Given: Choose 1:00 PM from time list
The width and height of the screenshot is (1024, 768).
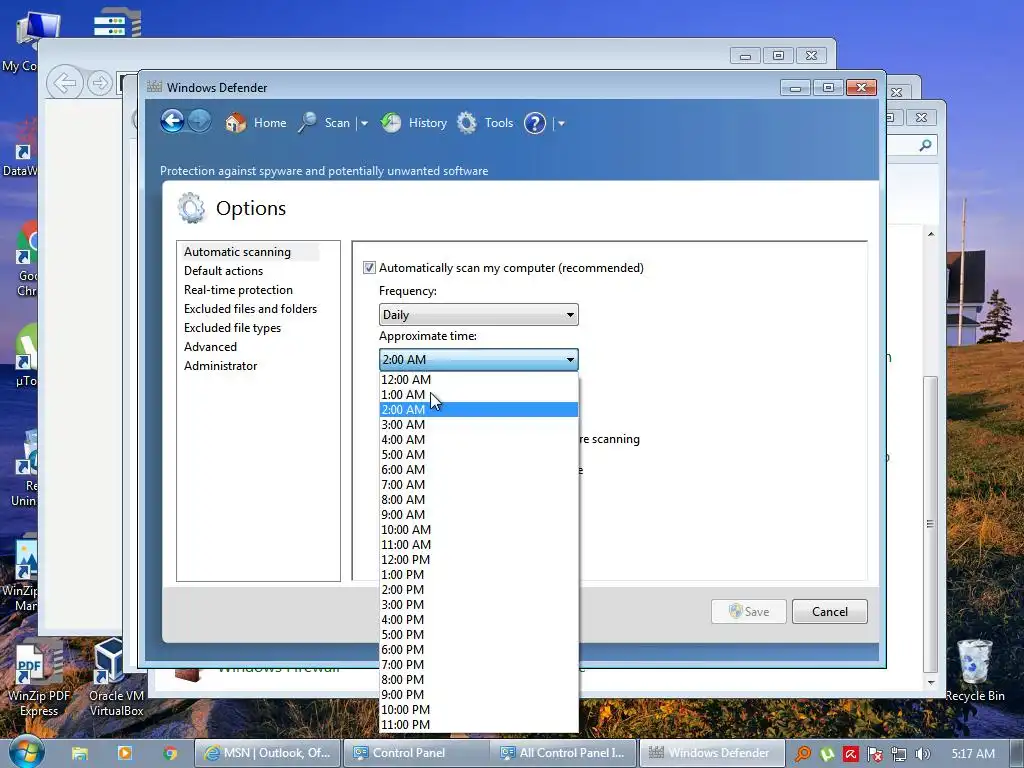Looking at the screenshot, I should coord(479,575).
